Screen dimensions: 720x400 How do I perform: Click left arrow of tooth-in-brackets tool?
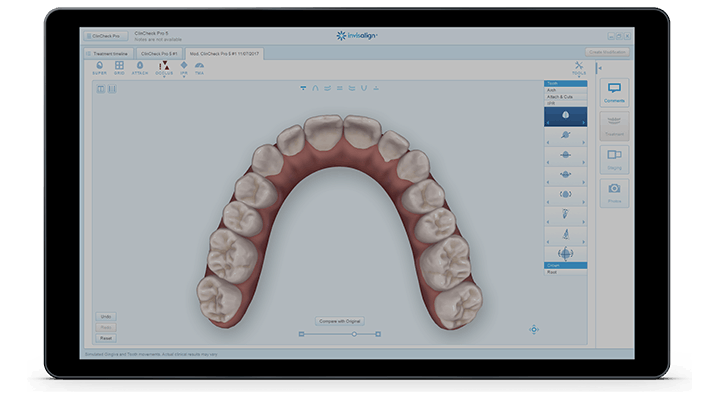[548, 202]
